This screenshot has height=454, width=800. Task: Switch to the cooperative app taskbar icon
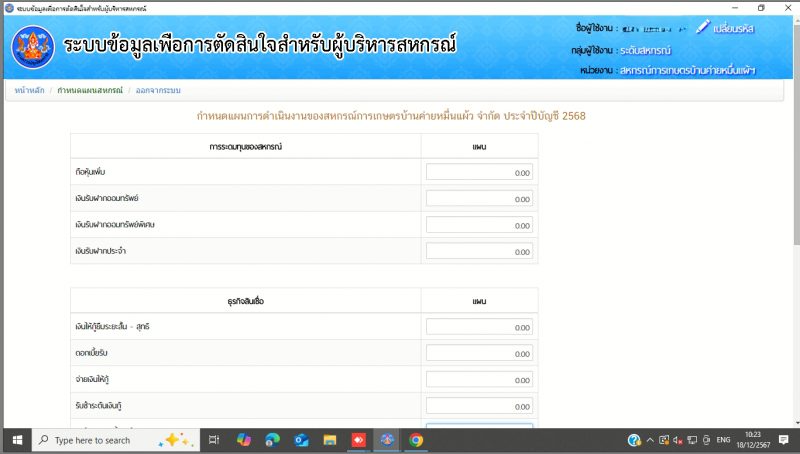(x=387, y=440)
